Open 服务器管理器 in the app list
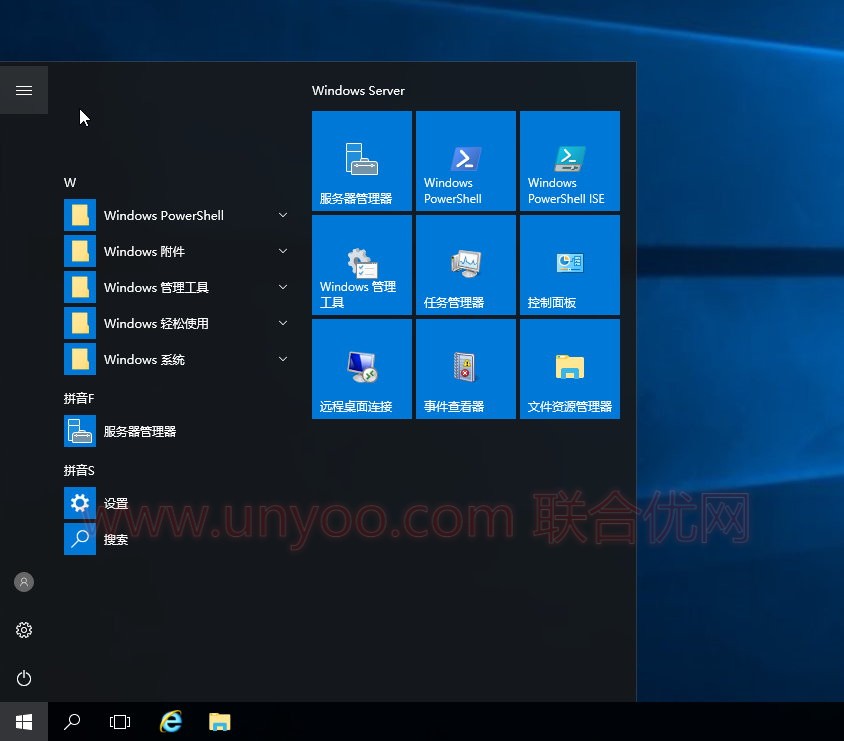This screenshot has width=844, height=741. pos(178,431)
